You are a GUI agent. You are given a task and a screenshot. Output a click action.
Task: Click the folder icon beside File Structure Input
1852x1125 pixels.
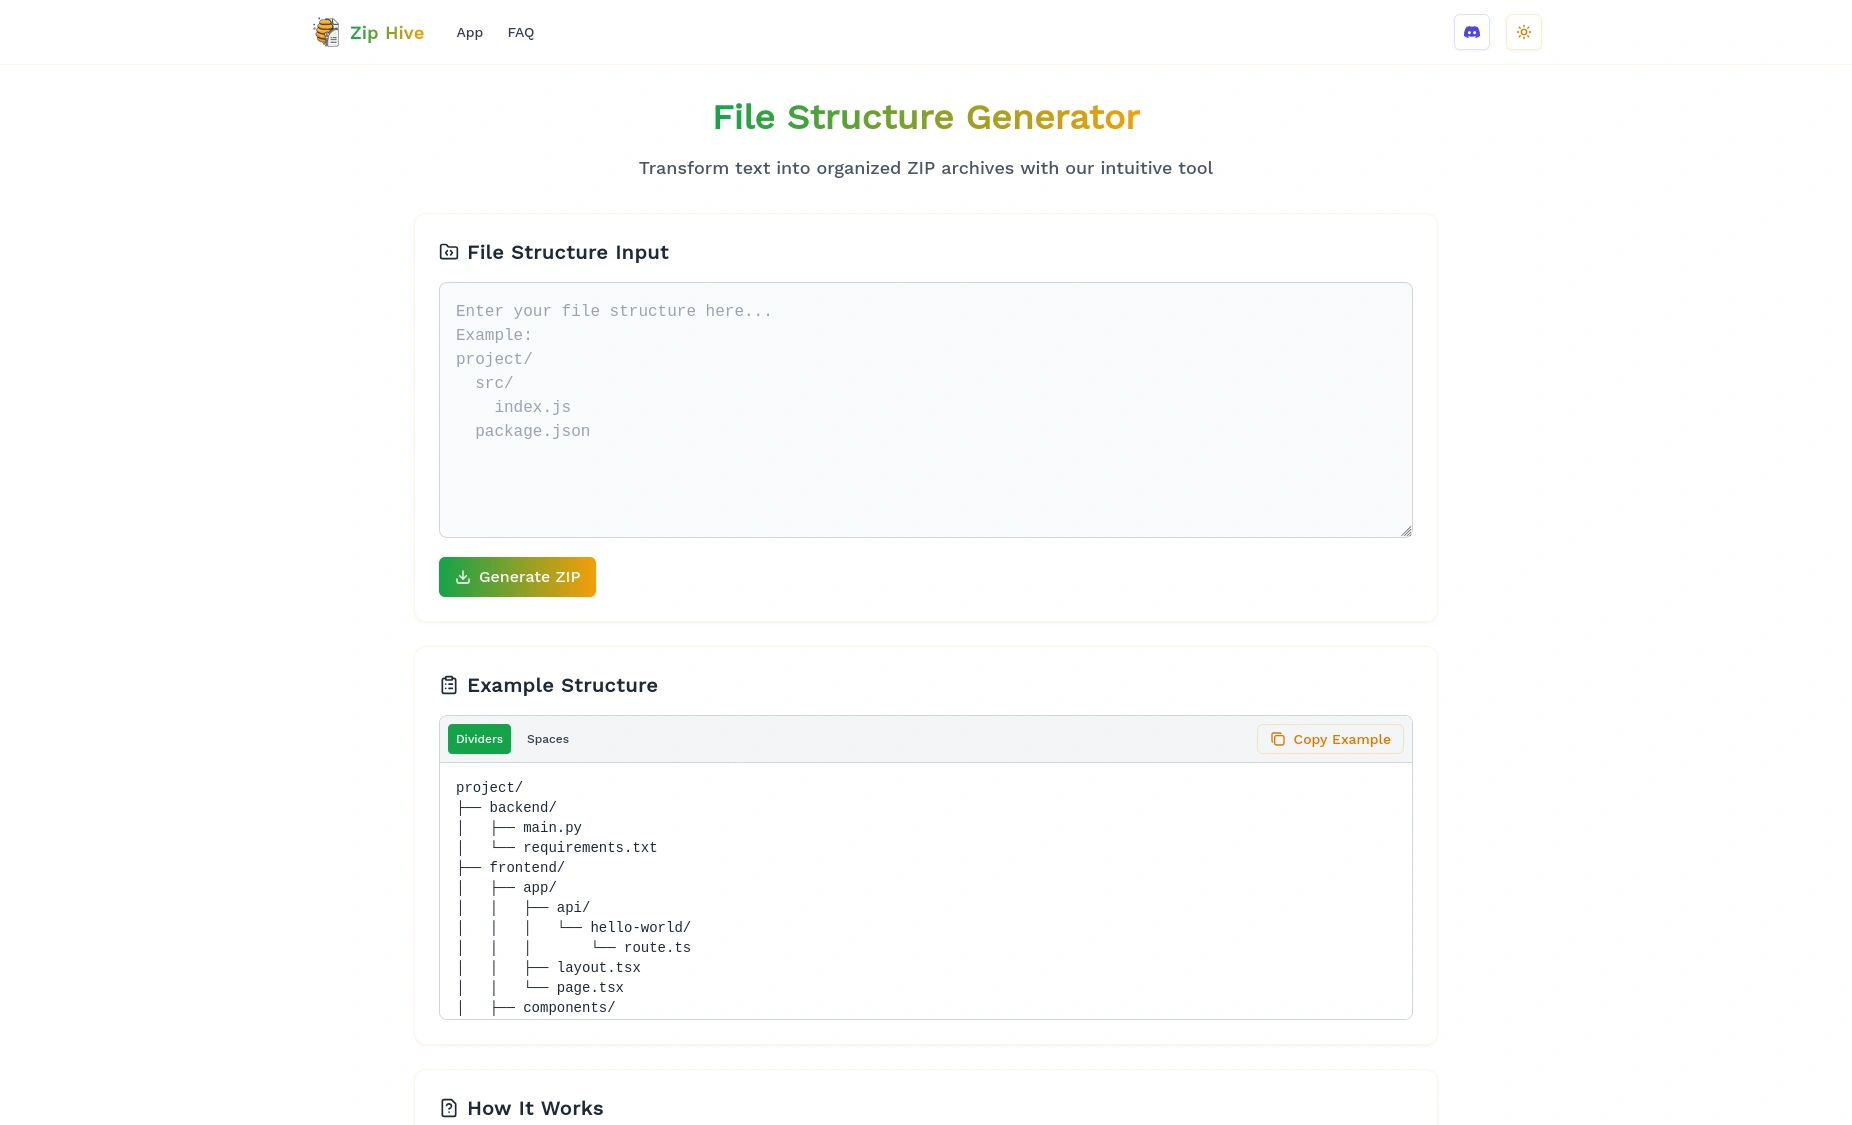[x=448, y=252]
